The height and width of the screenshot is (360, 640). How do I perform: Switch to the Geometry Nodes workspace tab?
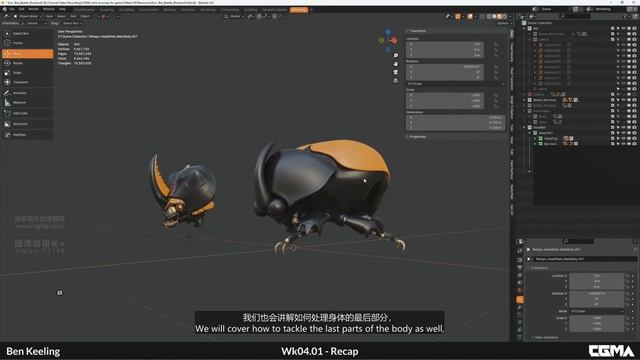[x=274, y=9]
